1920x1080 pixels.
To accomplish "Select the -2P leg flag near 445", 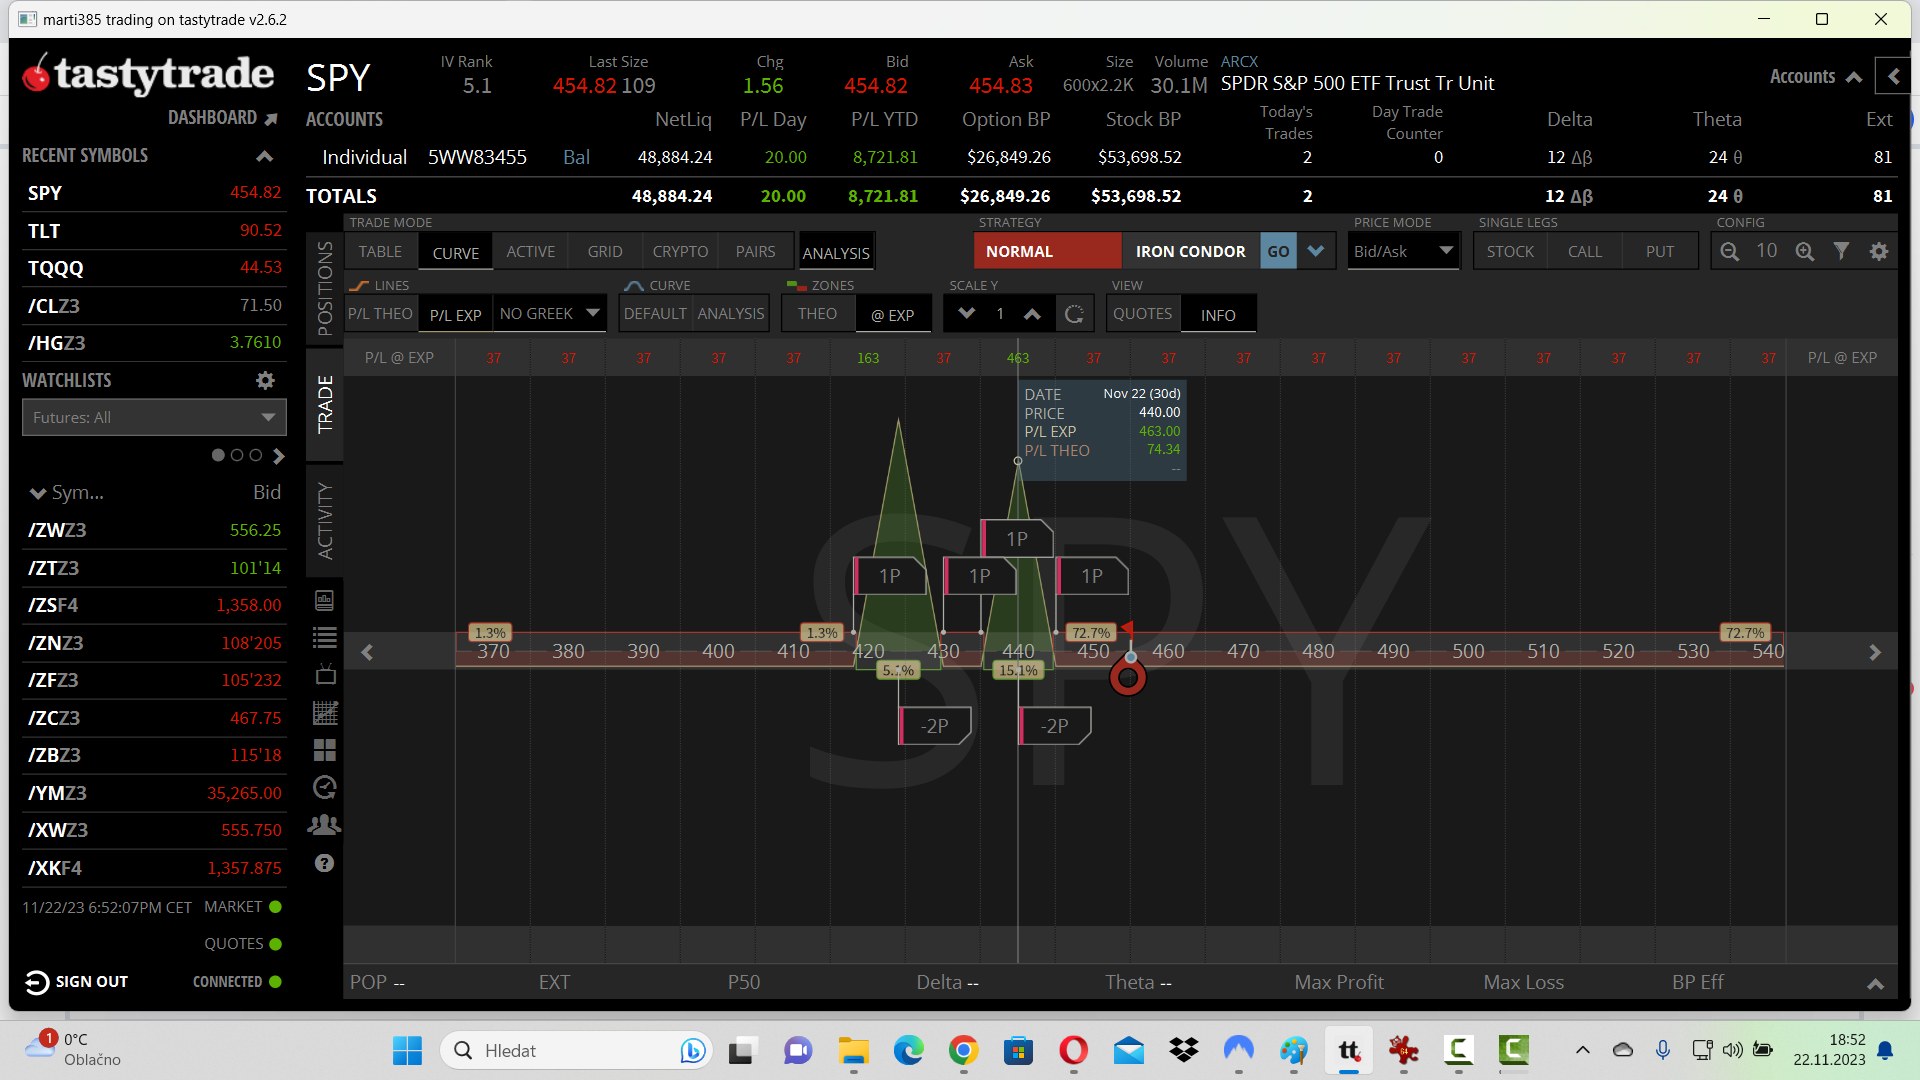I will pos(1055,726).
